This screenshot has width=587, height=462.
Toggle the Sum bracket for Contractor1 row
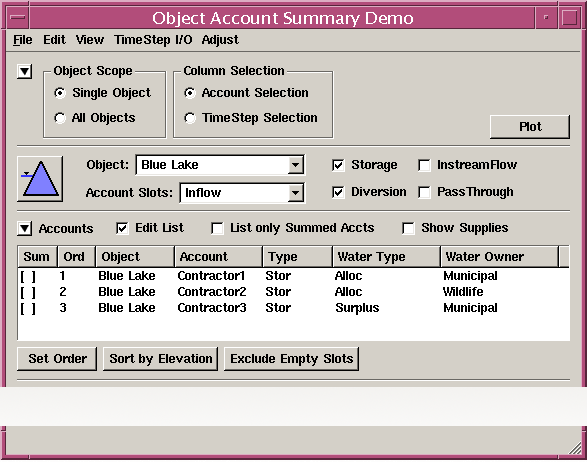tap(28, 276)
